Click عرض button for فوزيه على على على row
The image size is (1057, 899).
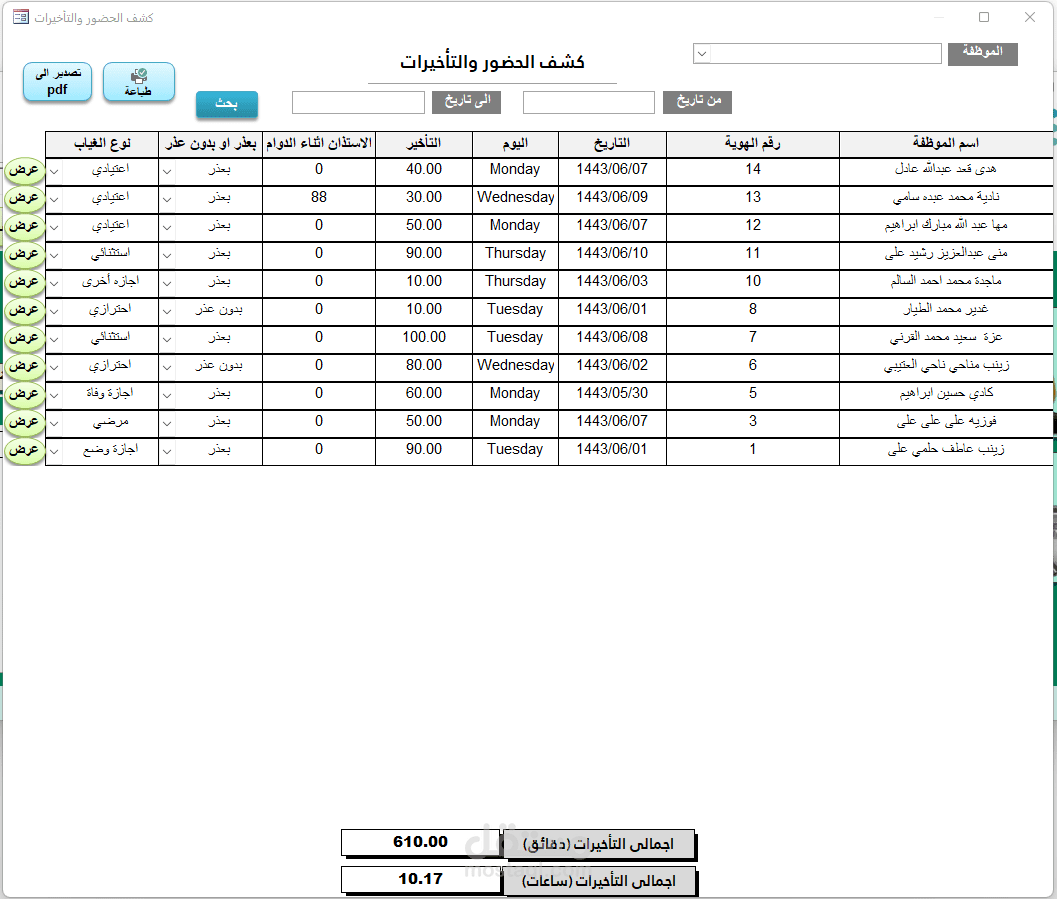point(24,423)
